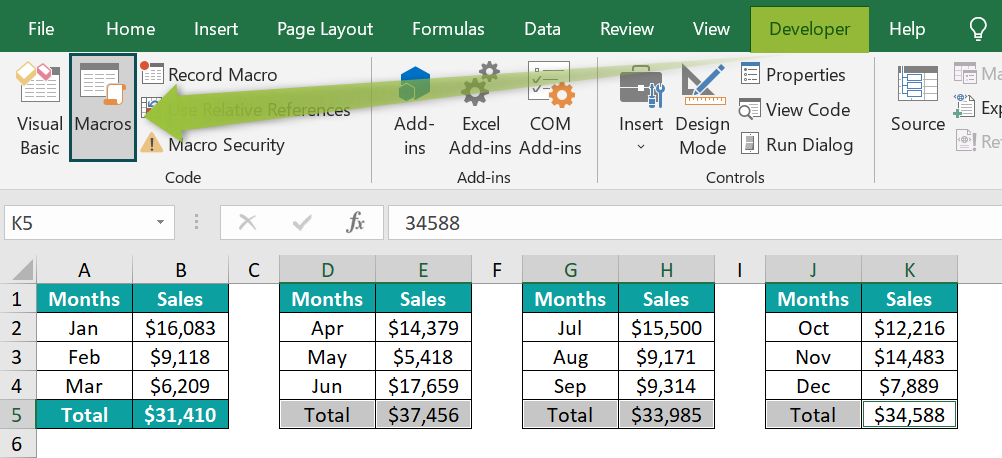Switch to the Insert ribbon tab
This screenshot has width=1002, height=458.
(x=216, y=29)
